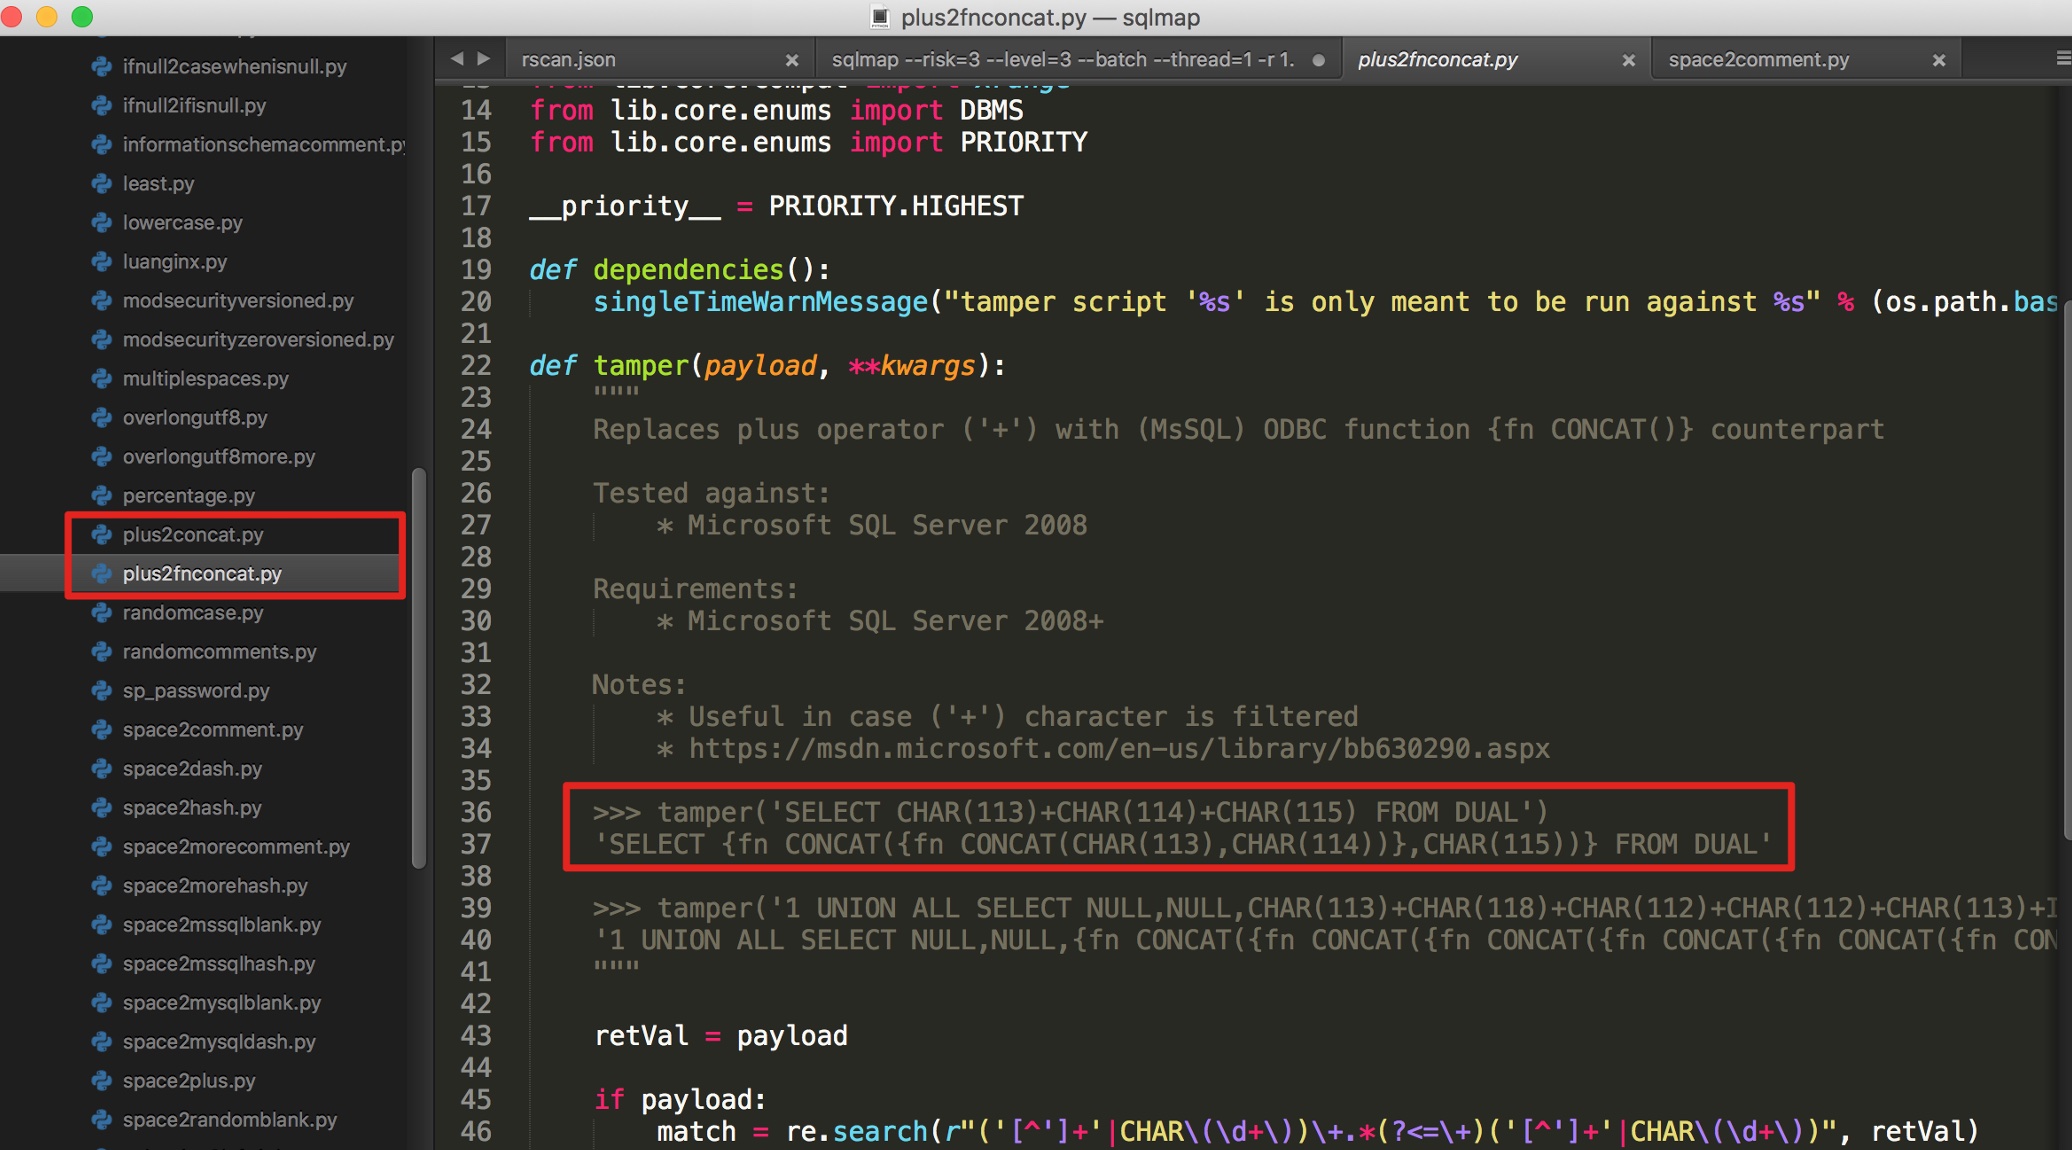Open modsecurityversioned.py in the sidebar
This screenshot has width=2072, height=1150.
tap(238, 301)
